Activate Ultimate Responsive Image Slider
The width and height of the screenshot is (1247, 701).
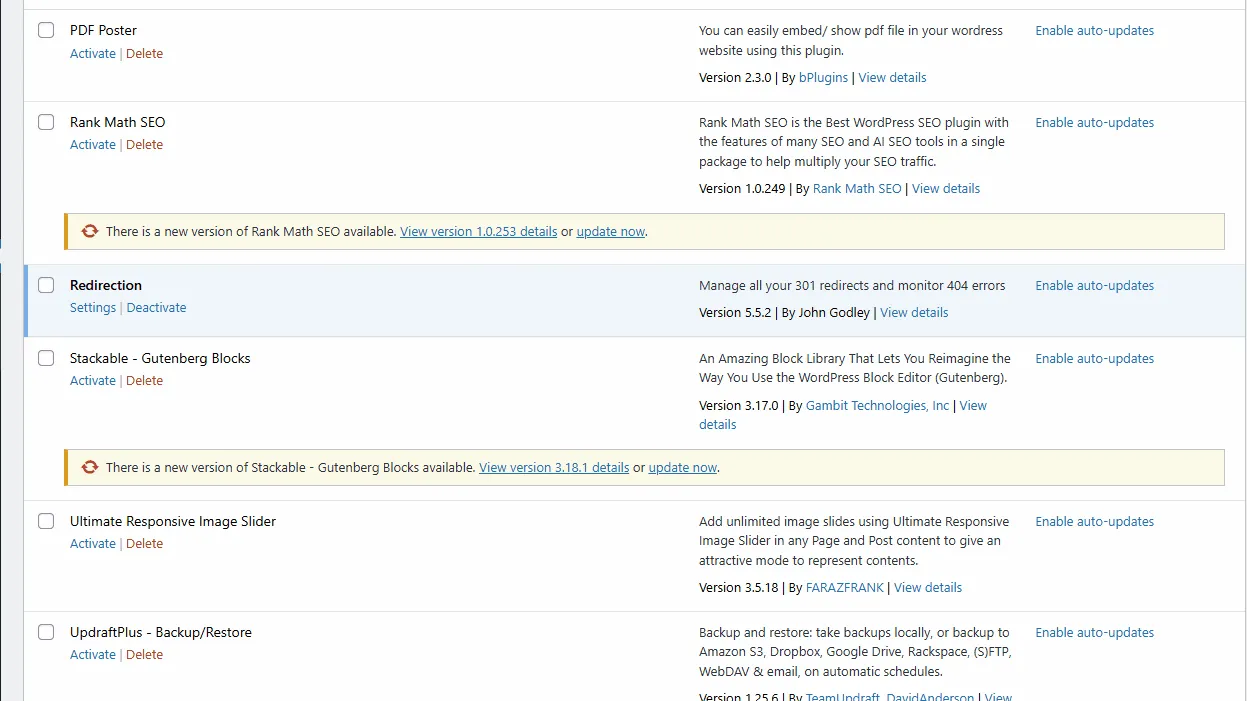click(x=92, y=543)
